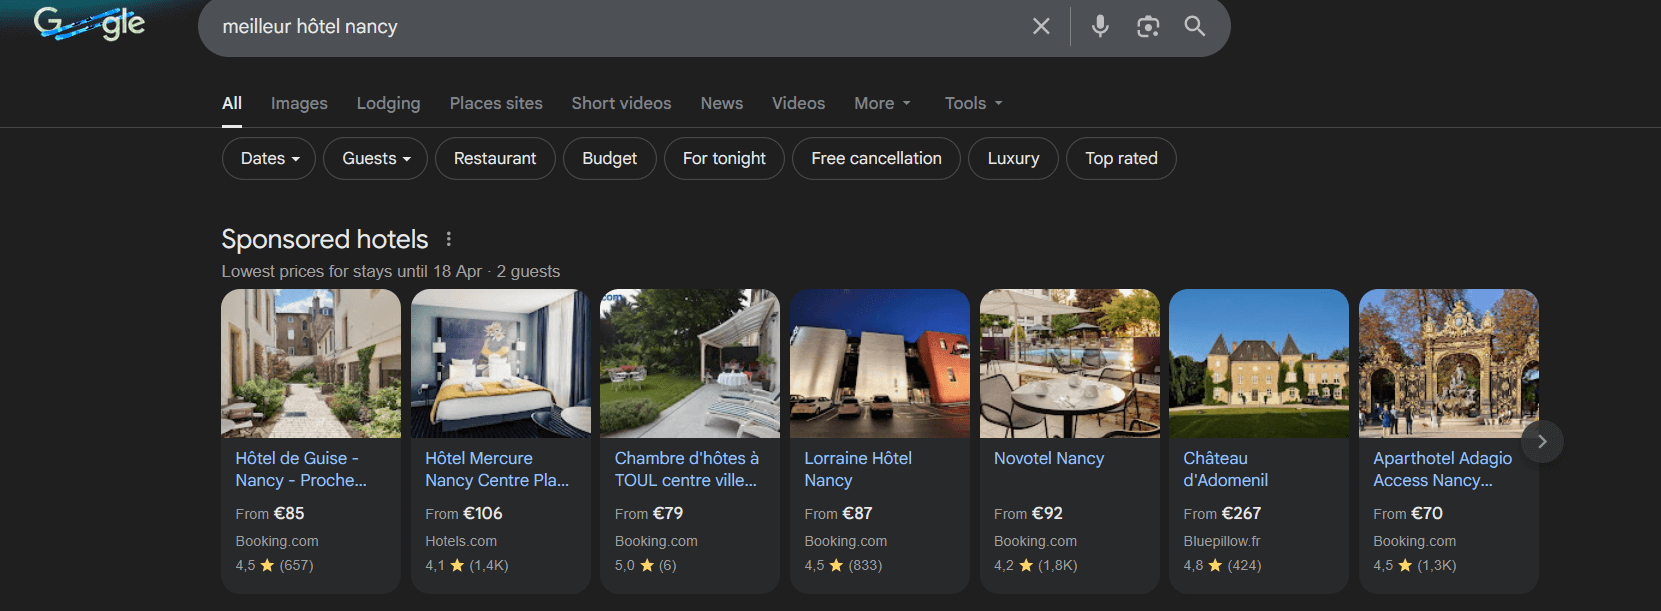Click the From €87 price
This screenshot has height=611, width=1661.
838,513
